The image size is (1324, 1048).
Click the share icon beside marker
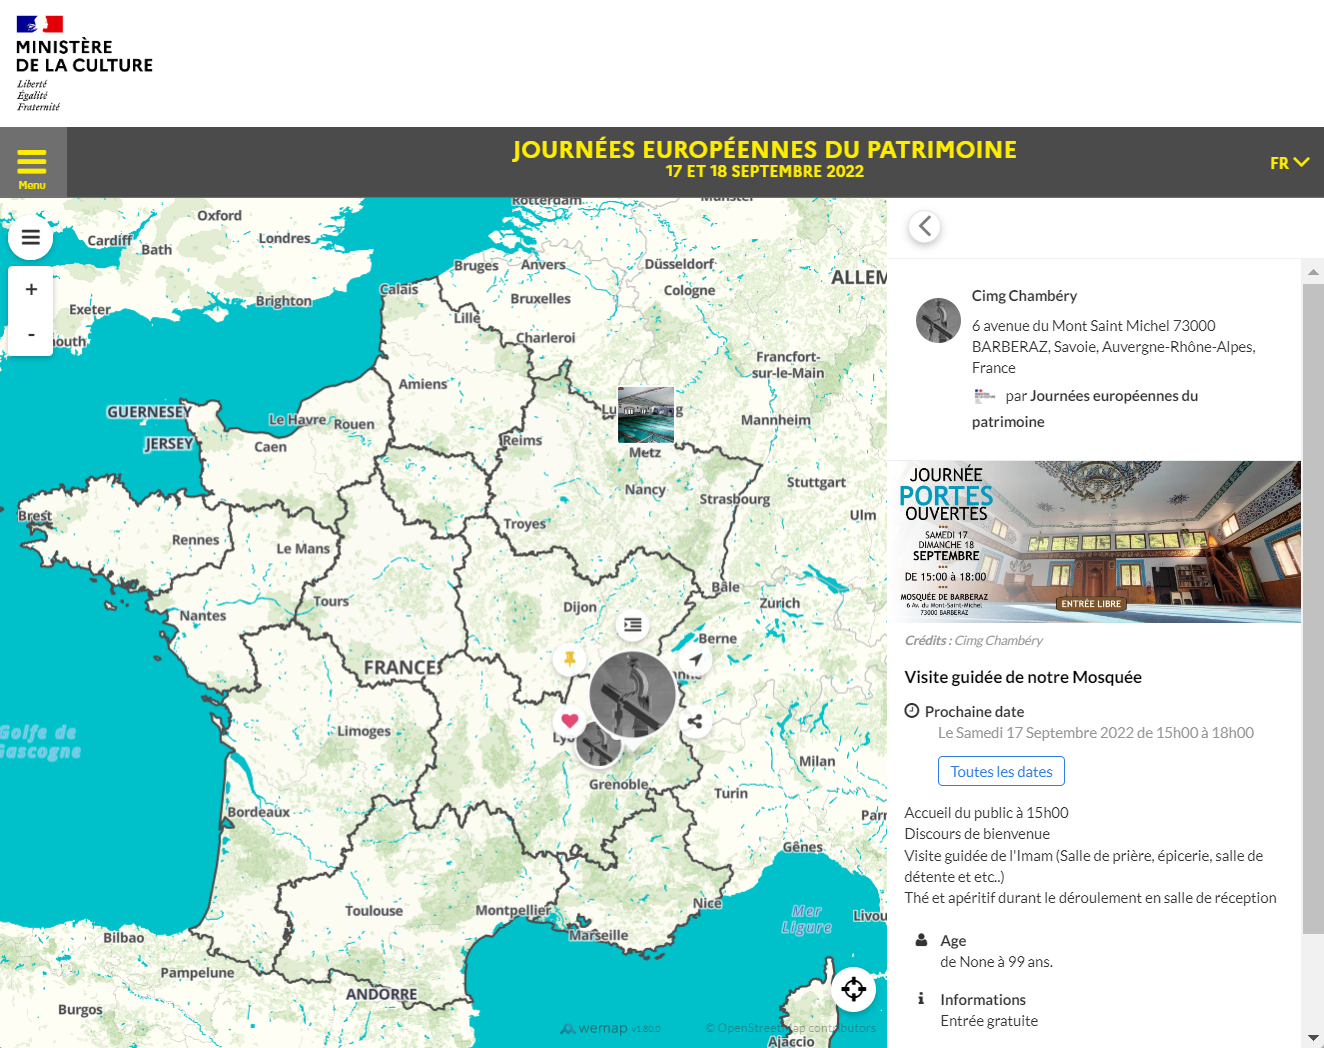coord(695,721)
